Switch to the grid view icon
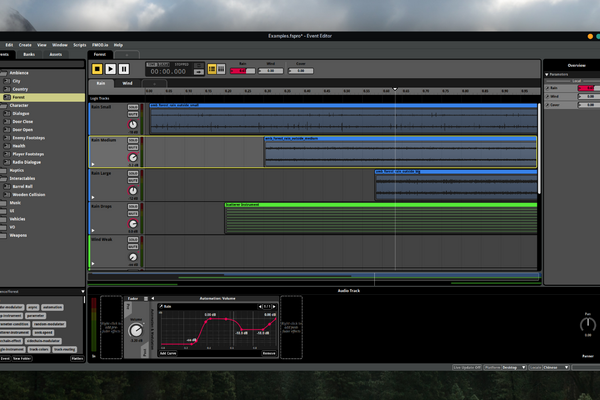 [x=221, y=69]
